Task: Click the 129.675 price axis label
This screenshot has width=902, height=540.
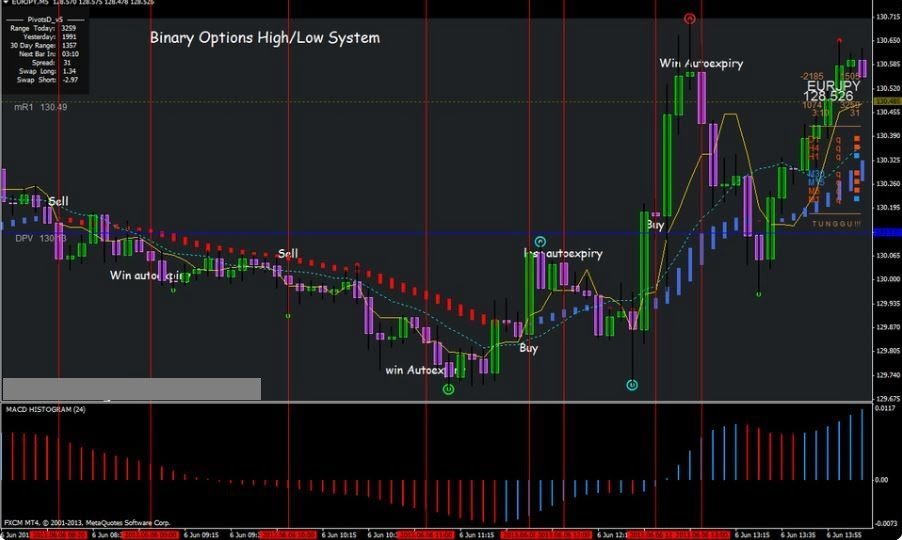Action: (x=888, y=399)
